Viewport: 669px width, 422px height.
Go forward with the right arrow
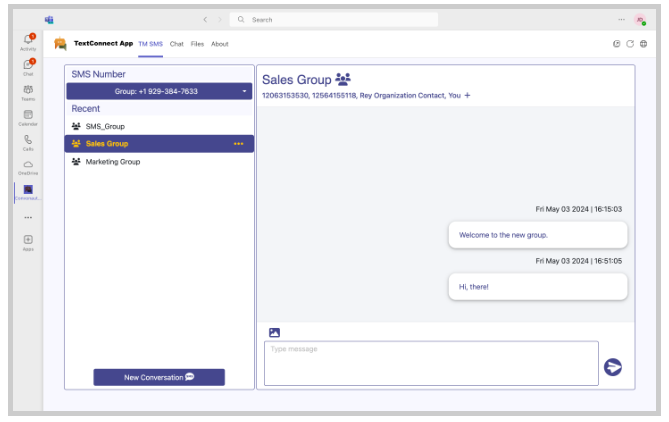[x=220, y=20]
